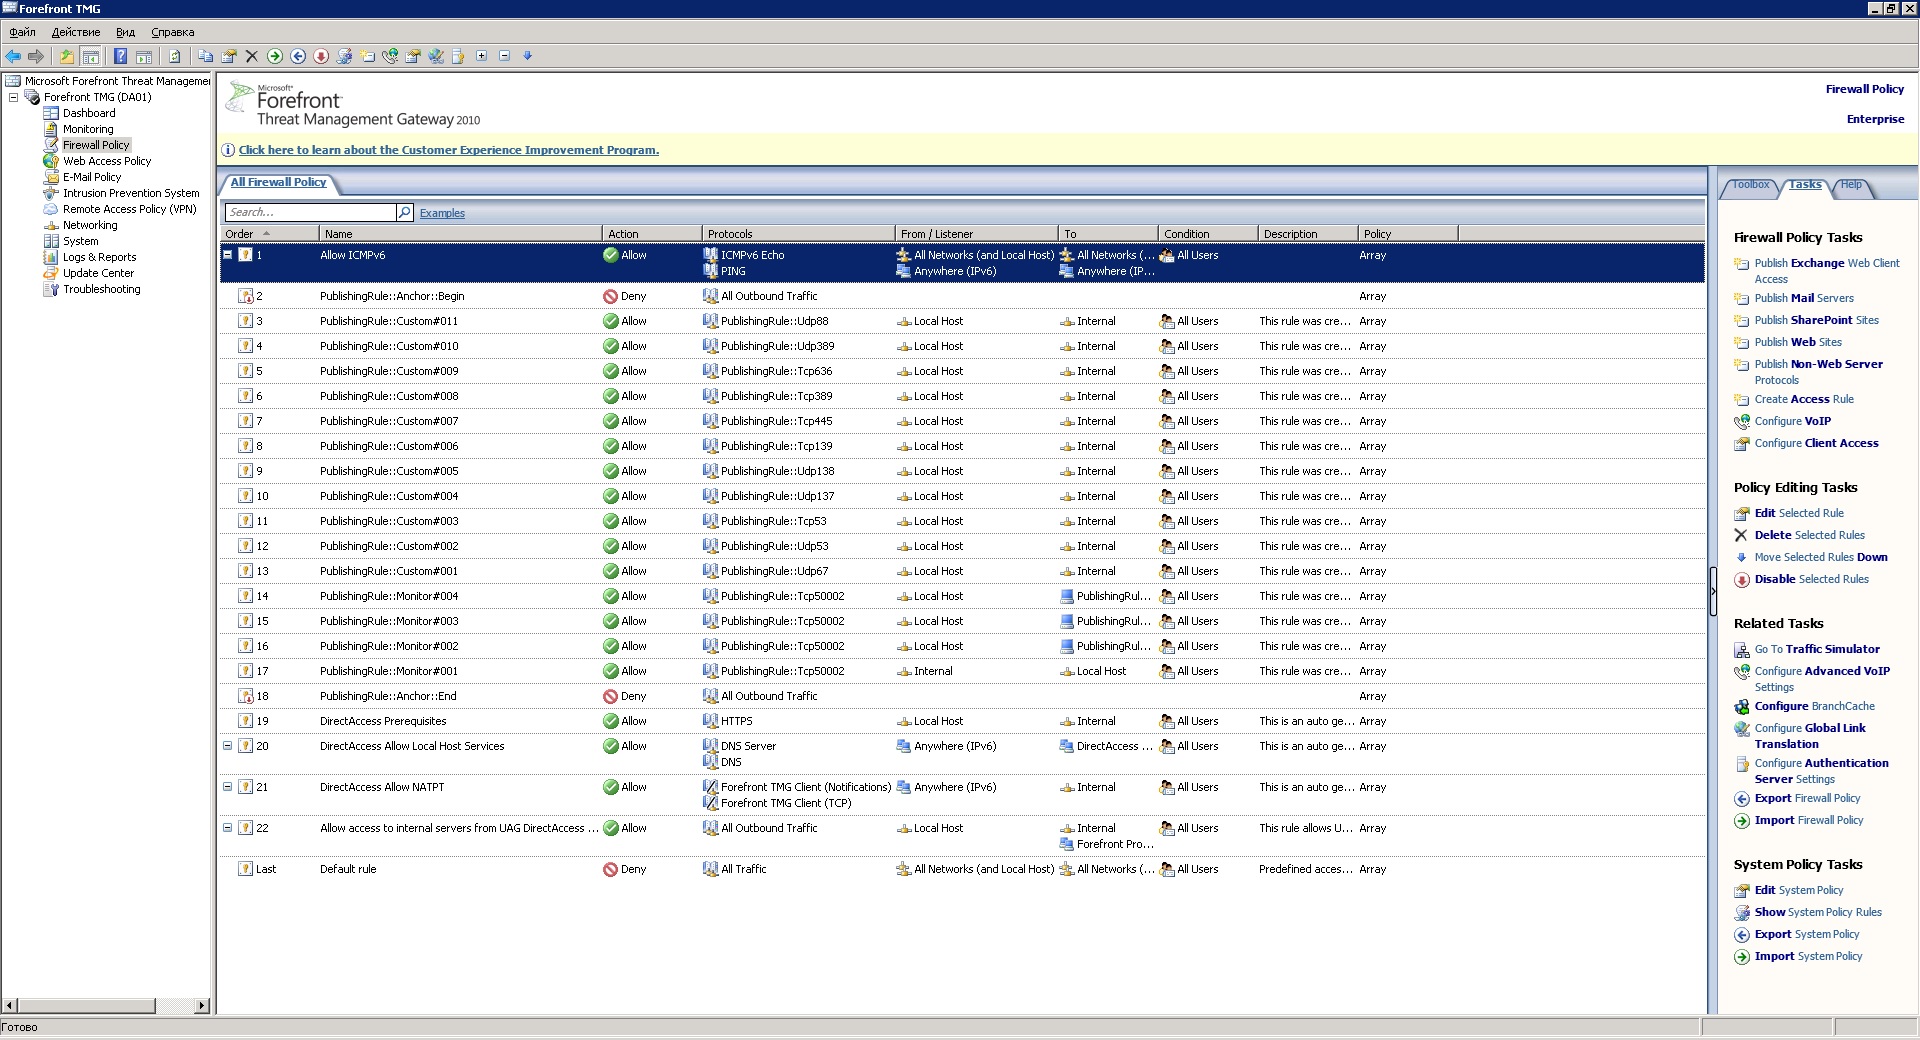Viewport: 1920px width, 1040px height.
Task: Collapse rule 20 DirectAccess Allow Local Host Services
Action: (x=227, y=746)
